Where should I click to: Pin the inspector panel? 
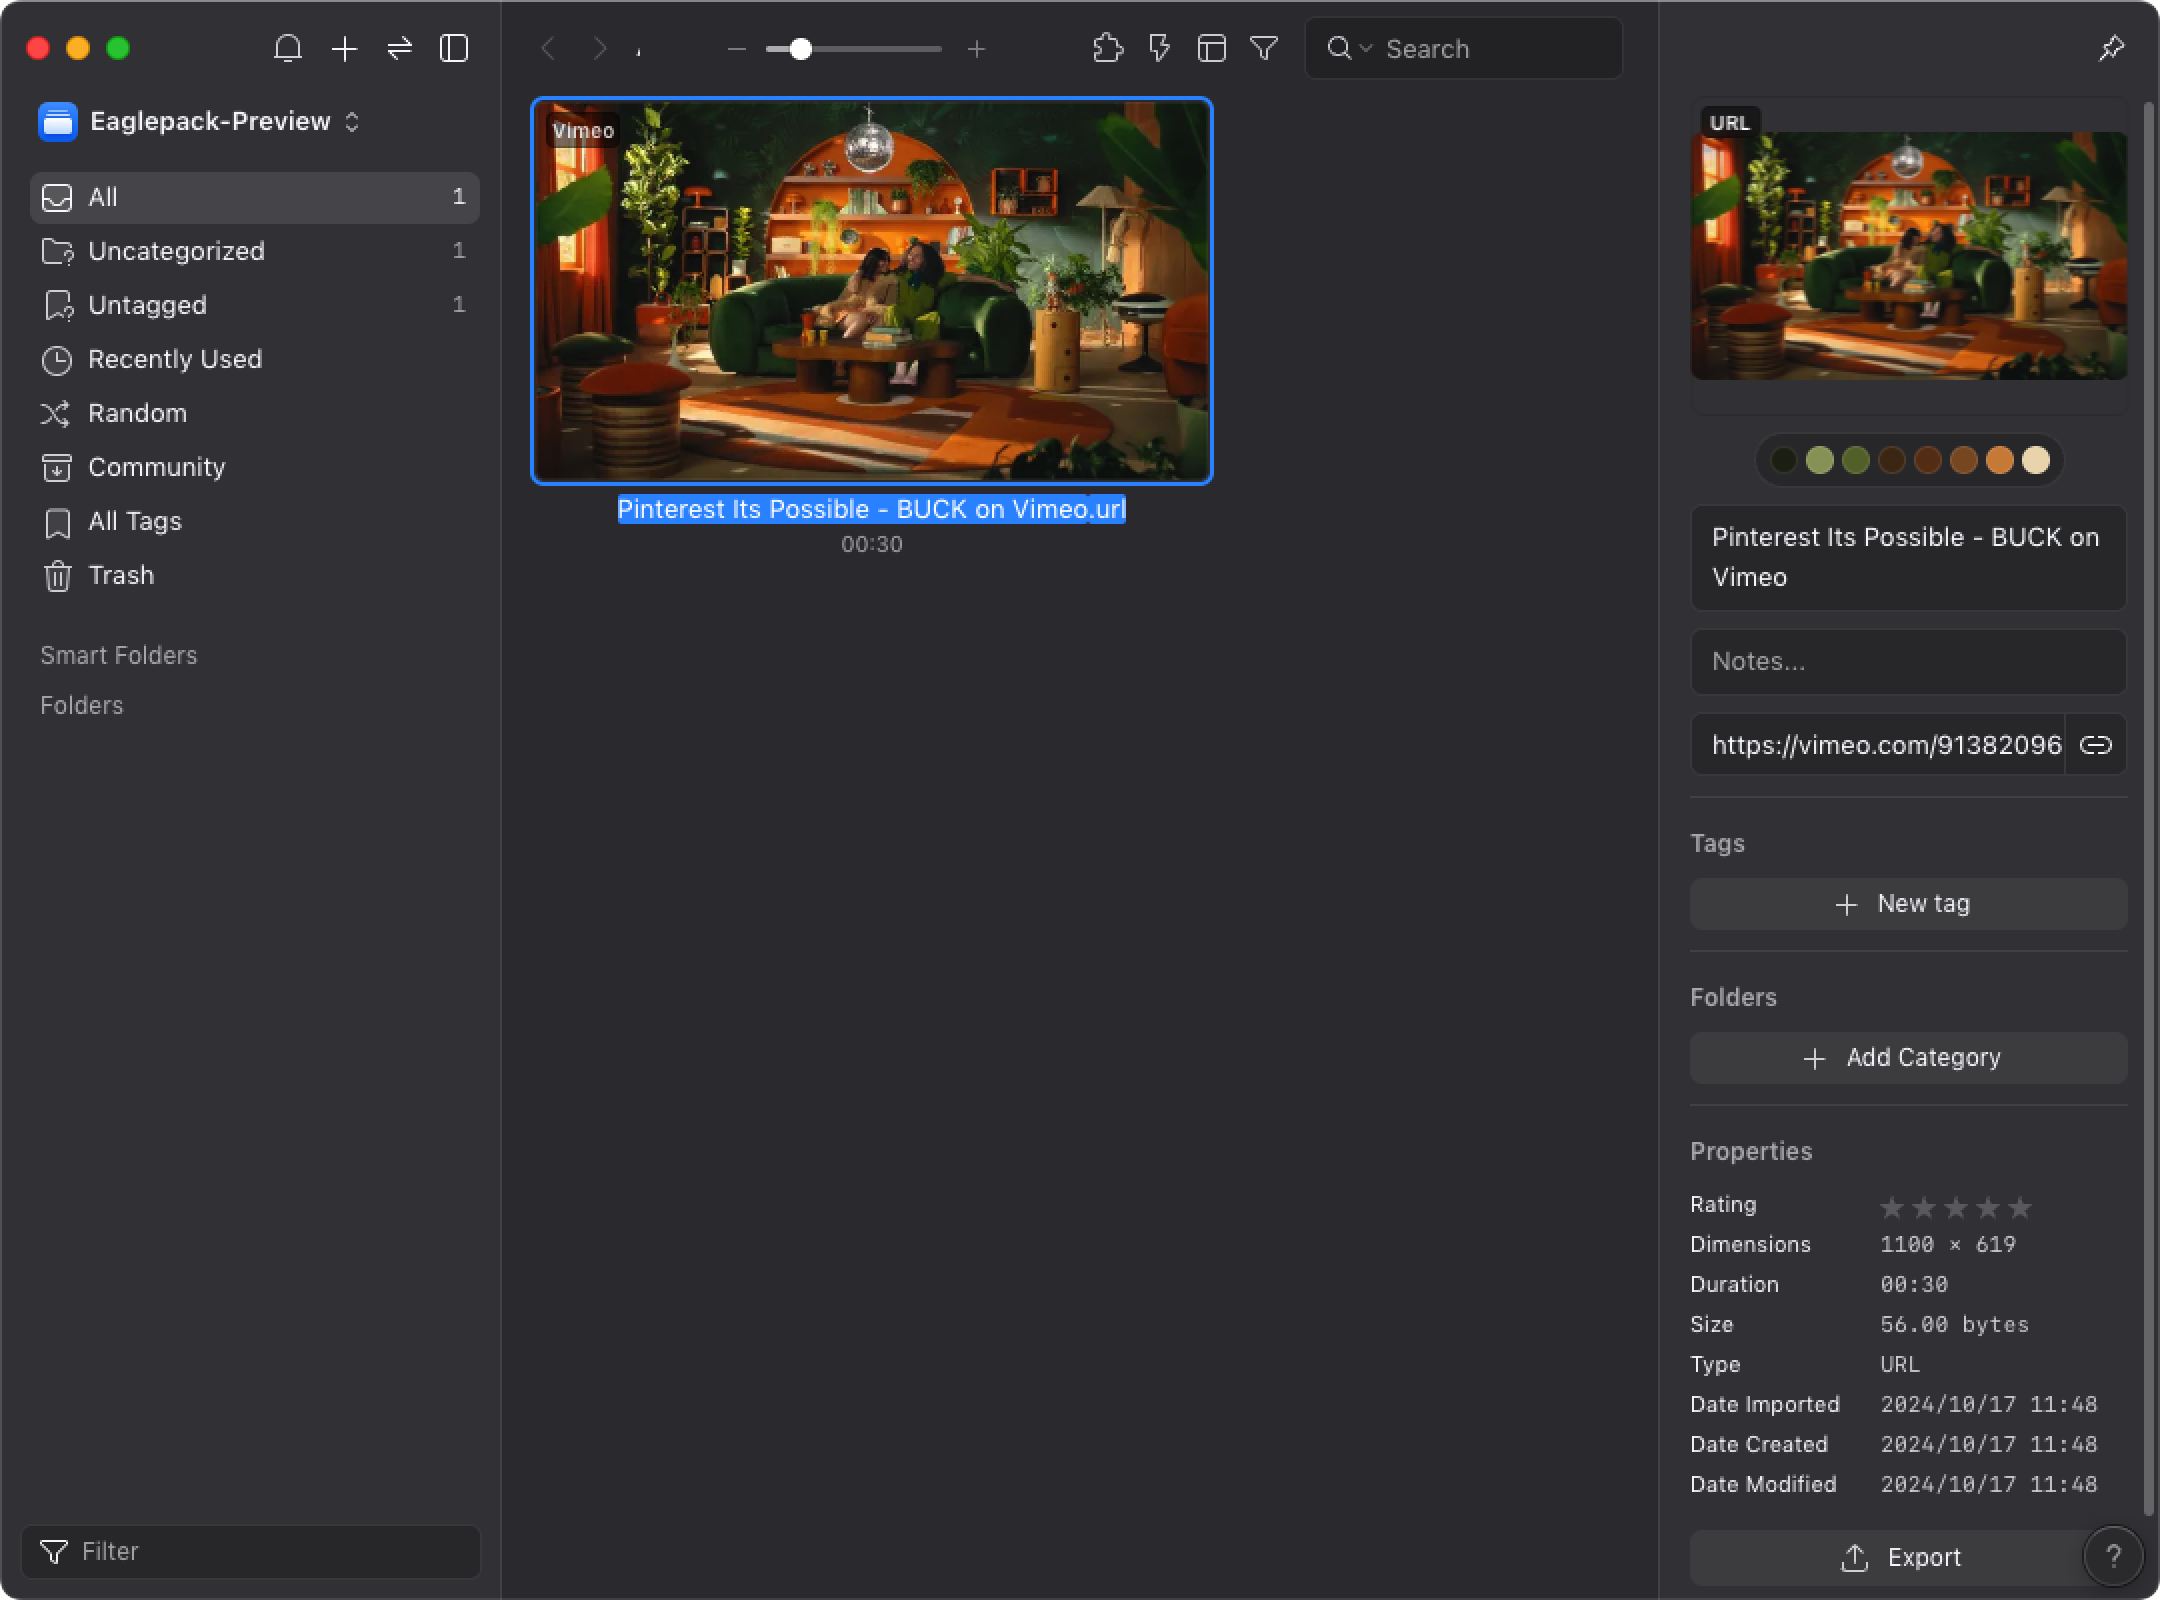(2111, 48)
